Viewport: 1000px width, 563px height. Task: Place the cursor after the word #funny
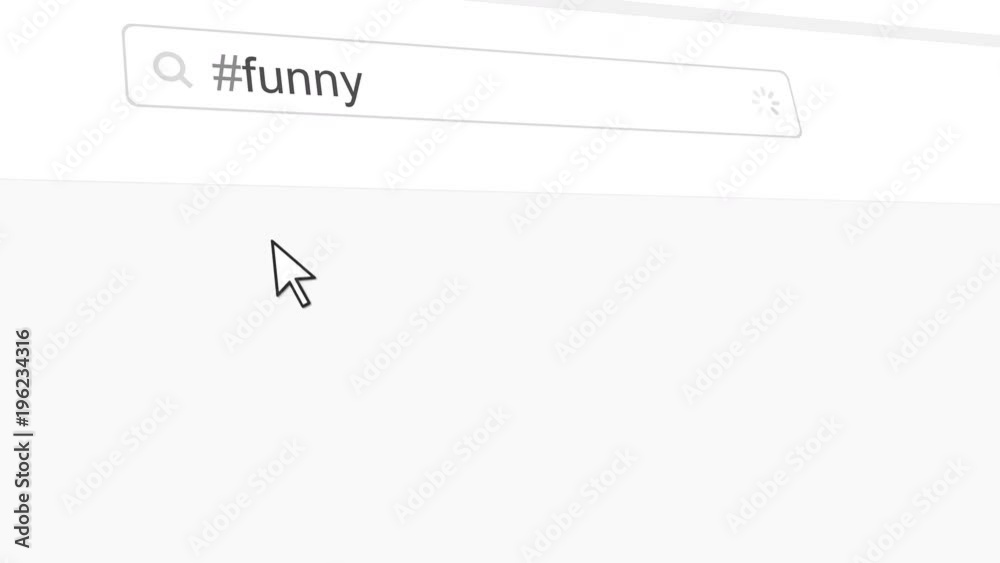point(365,84)
